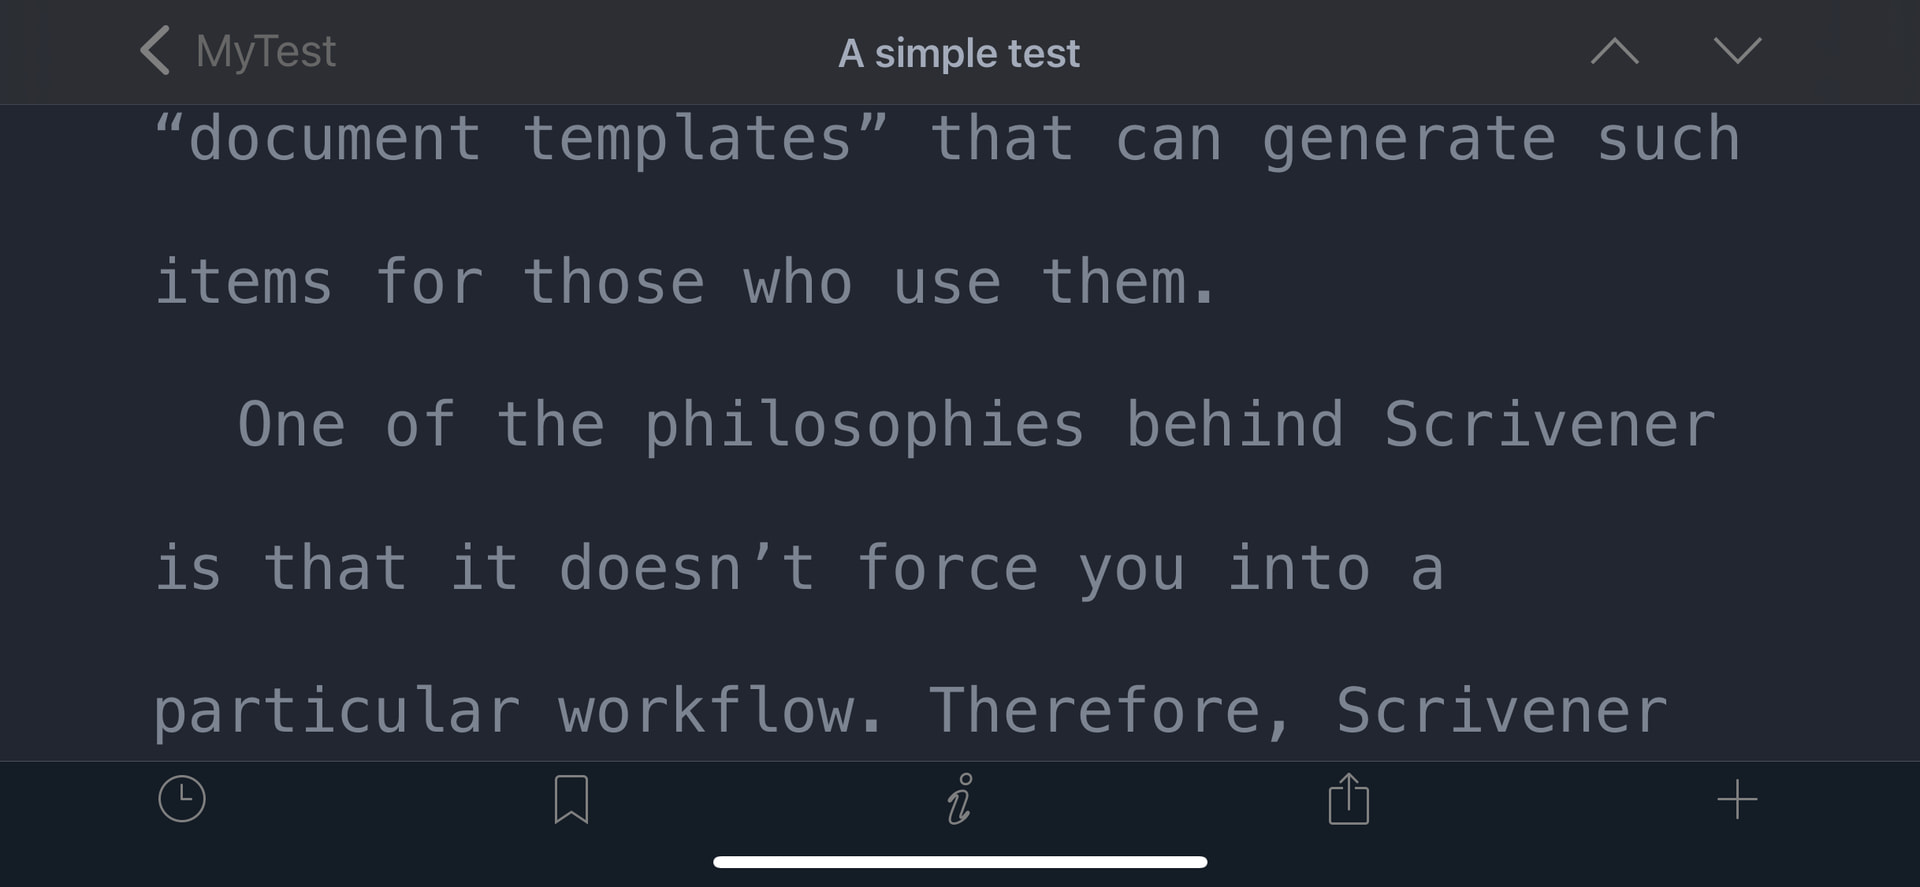Tap the word 'Therefore' in the text
The height and width of the screenshot is (887, 1920).
point(1097,711)
